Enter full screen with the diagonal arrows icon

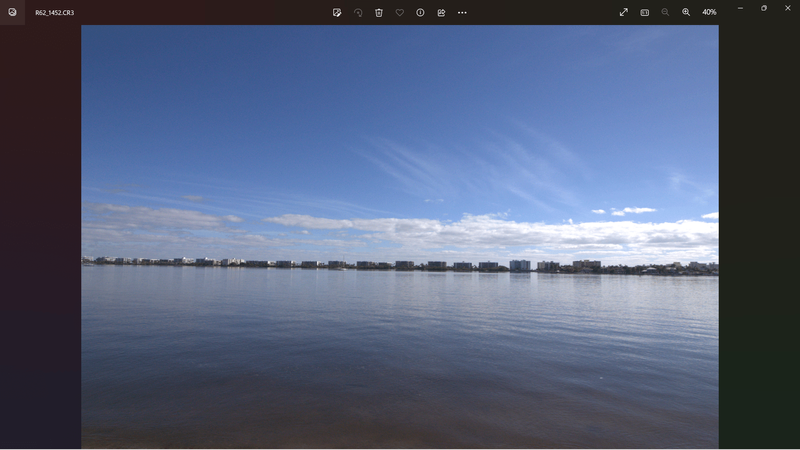(624, 12)
